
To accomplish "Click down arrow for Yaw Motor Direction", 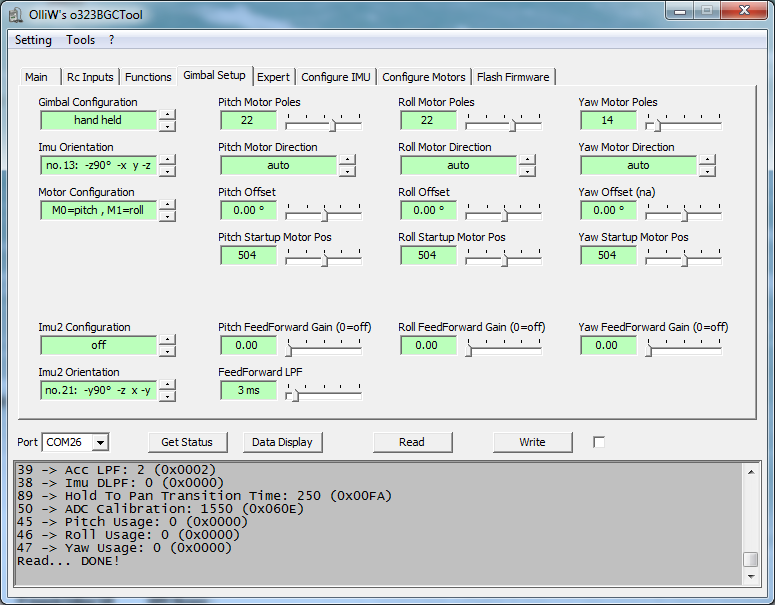I will point(707,170).
